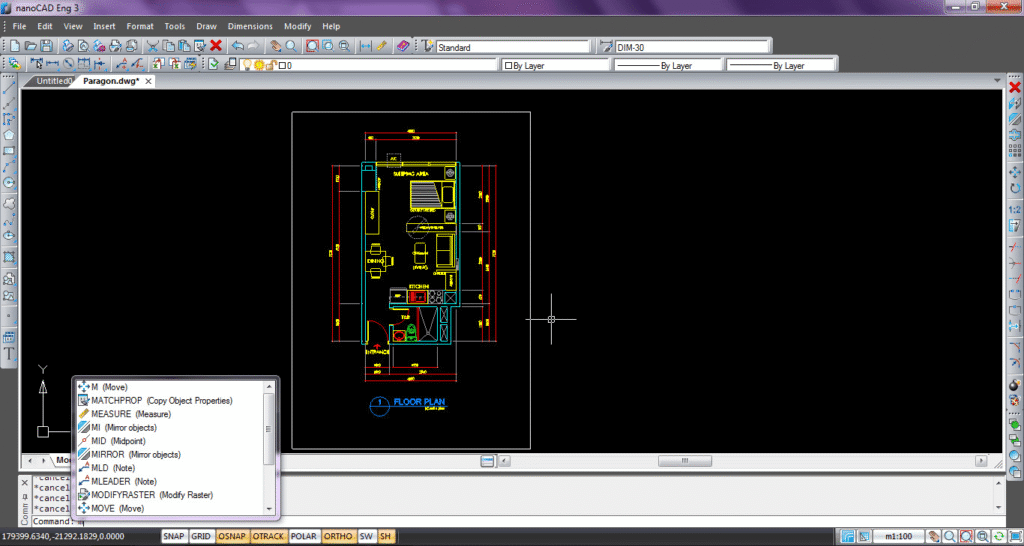Click Zoom Extents icon with red frame in top toolbar
This screenshot has width=1024, height=546.
[x=312, y=46]
